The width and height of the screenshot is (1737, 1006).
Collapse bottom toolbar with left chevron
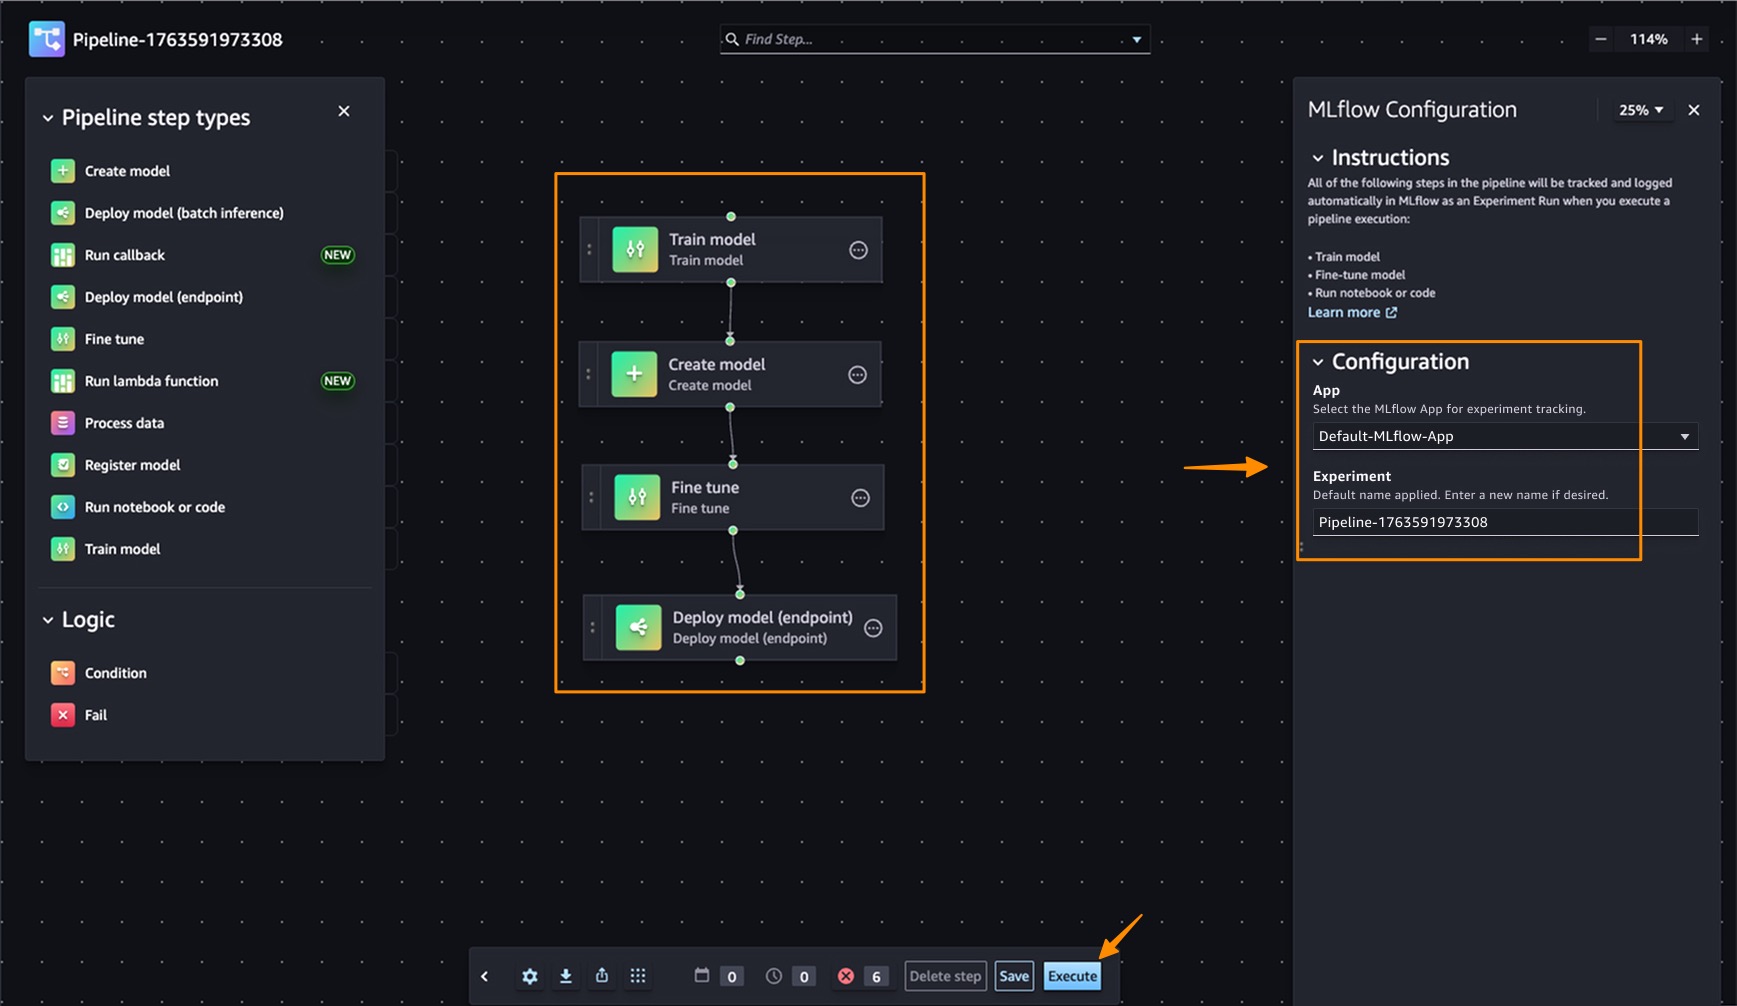click(x=485, y=976)
